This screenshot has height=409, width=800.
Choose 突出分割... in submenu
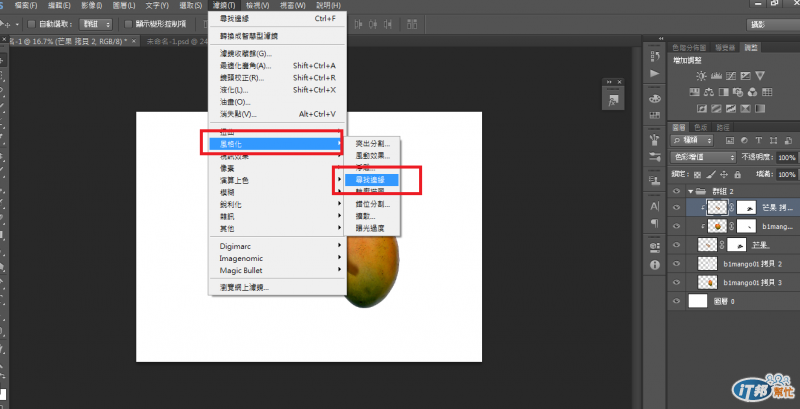[x=372, y=144]
